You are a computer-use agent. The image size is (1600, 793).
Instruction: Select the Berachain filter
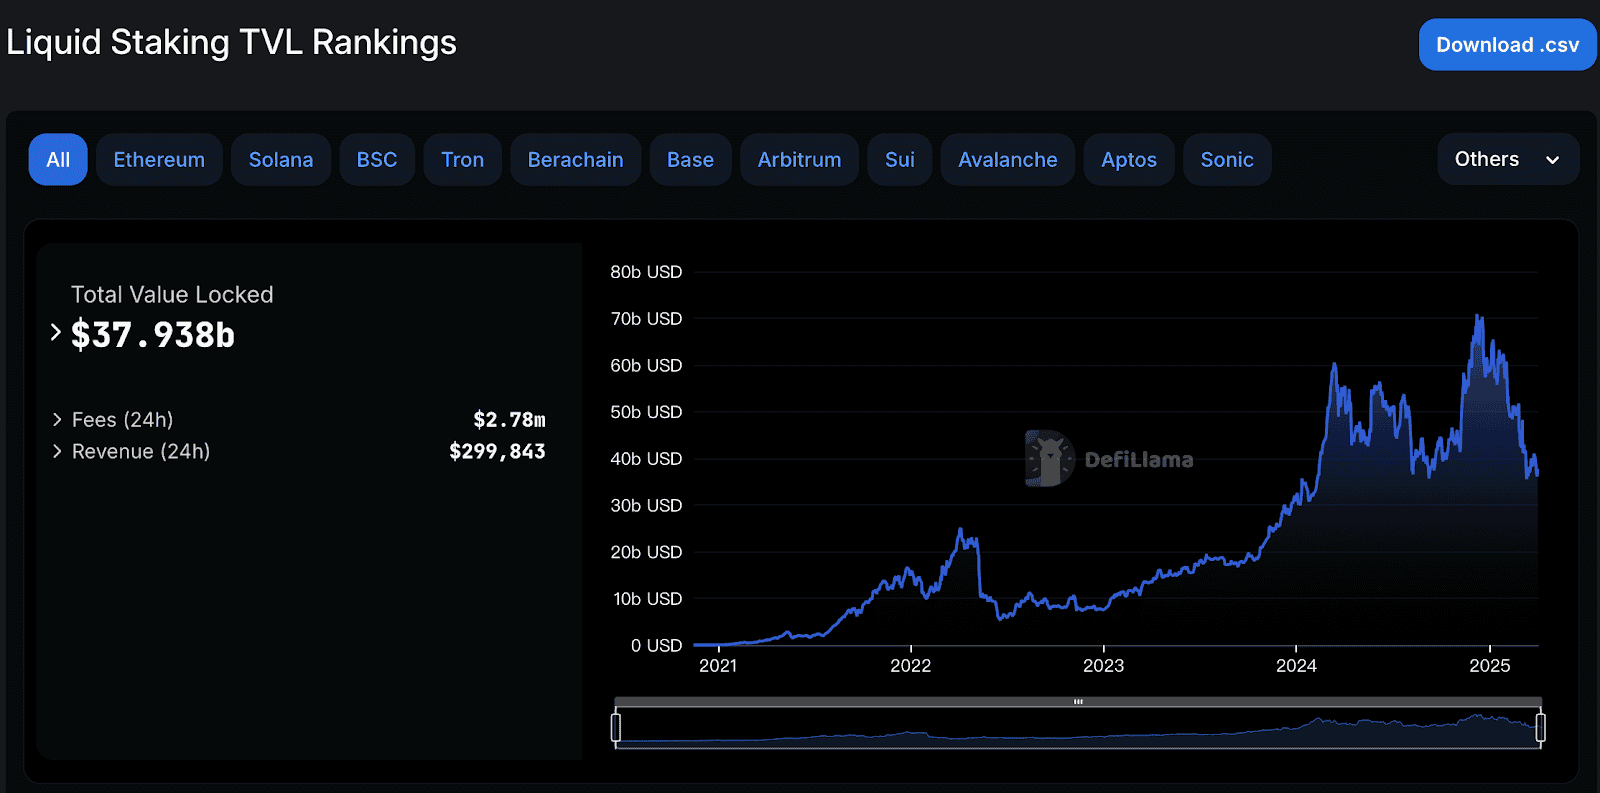575,160
